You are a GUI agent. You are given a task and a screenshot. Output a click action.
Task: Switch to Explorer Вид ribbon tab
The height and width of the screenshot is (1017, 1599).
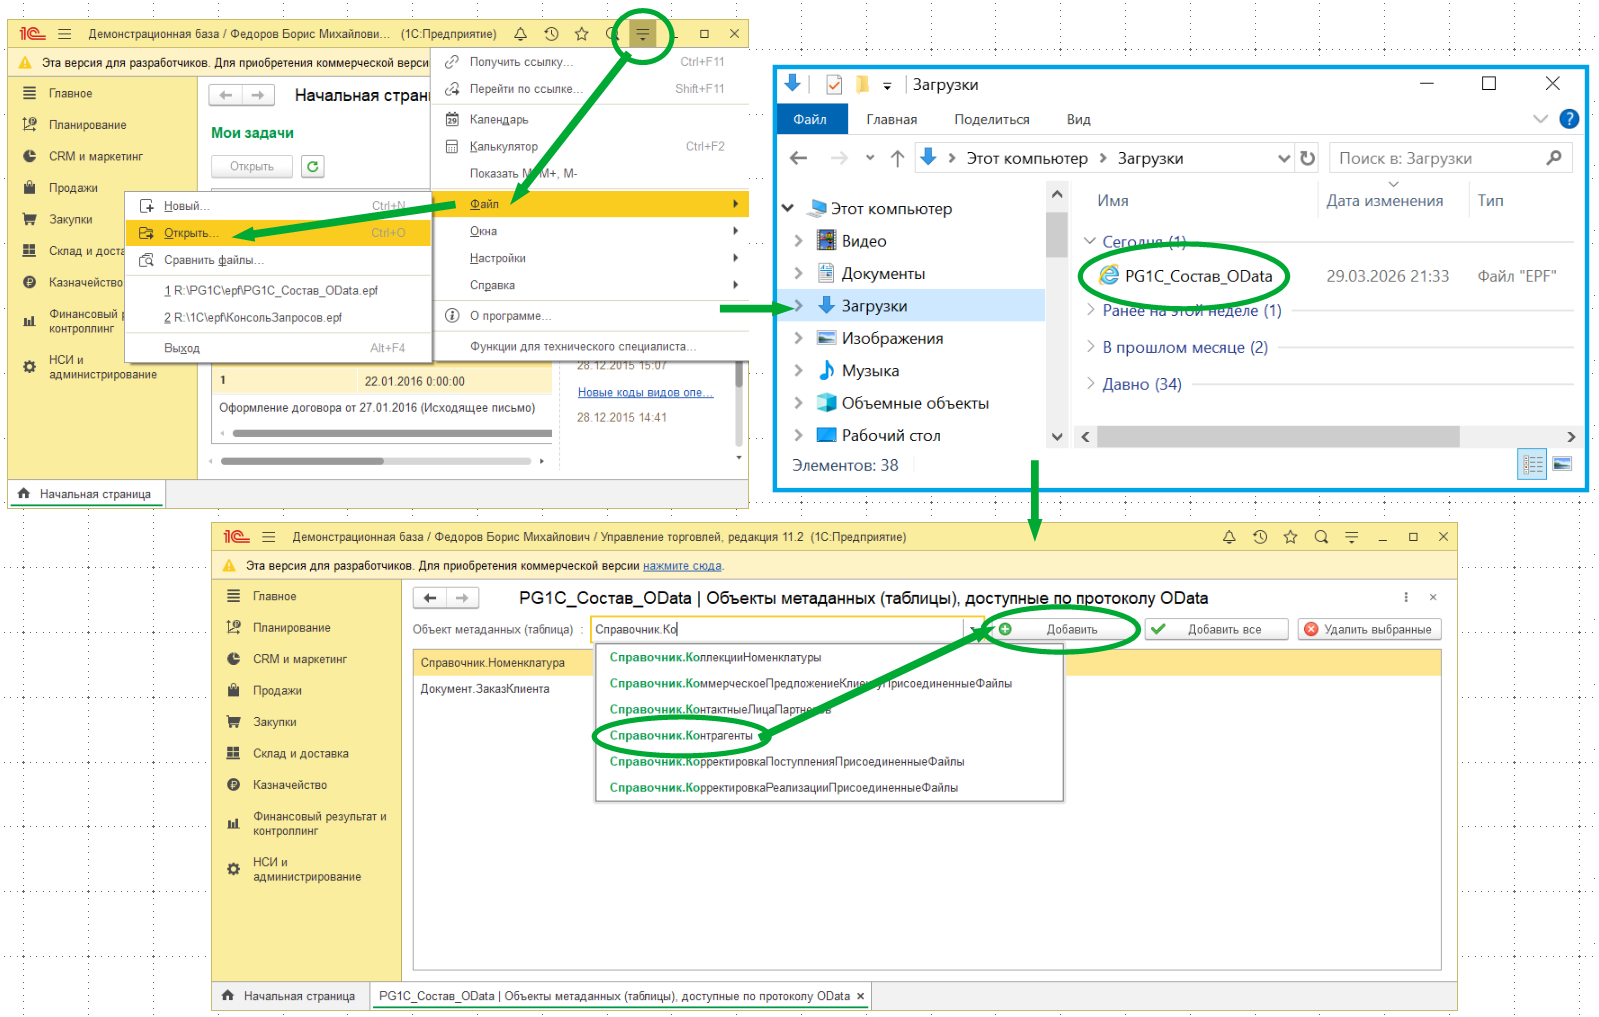pos(1078,119)
